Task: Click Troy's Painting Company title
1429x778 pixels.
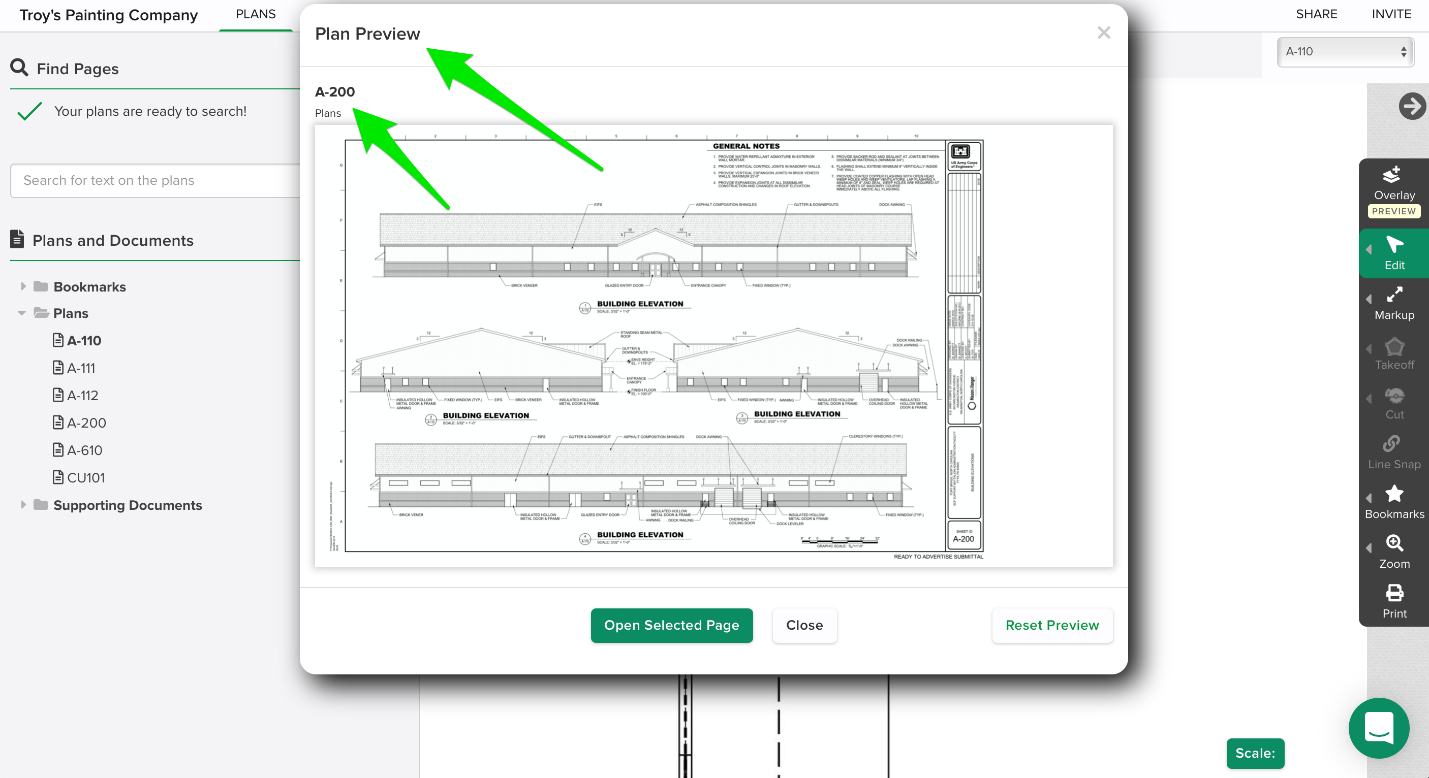Action: [109, 15]
